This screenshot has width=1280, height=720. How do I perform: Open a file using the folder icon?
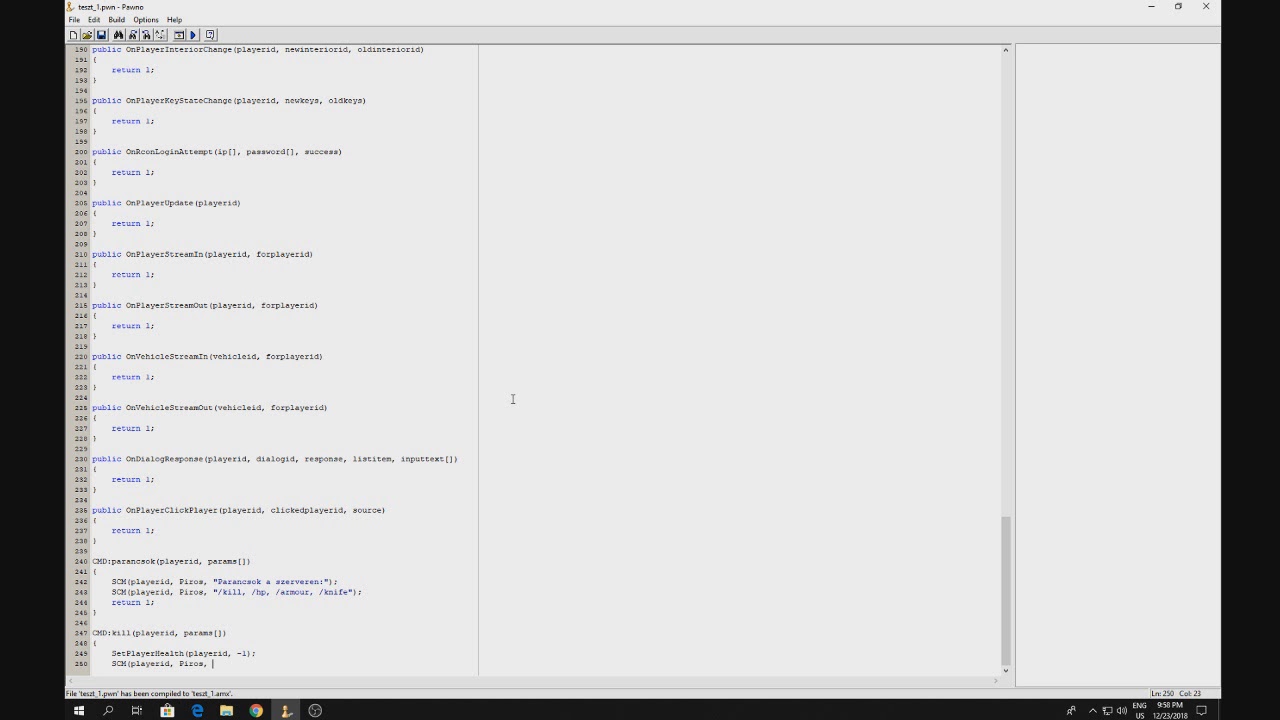tap(87, 35)
